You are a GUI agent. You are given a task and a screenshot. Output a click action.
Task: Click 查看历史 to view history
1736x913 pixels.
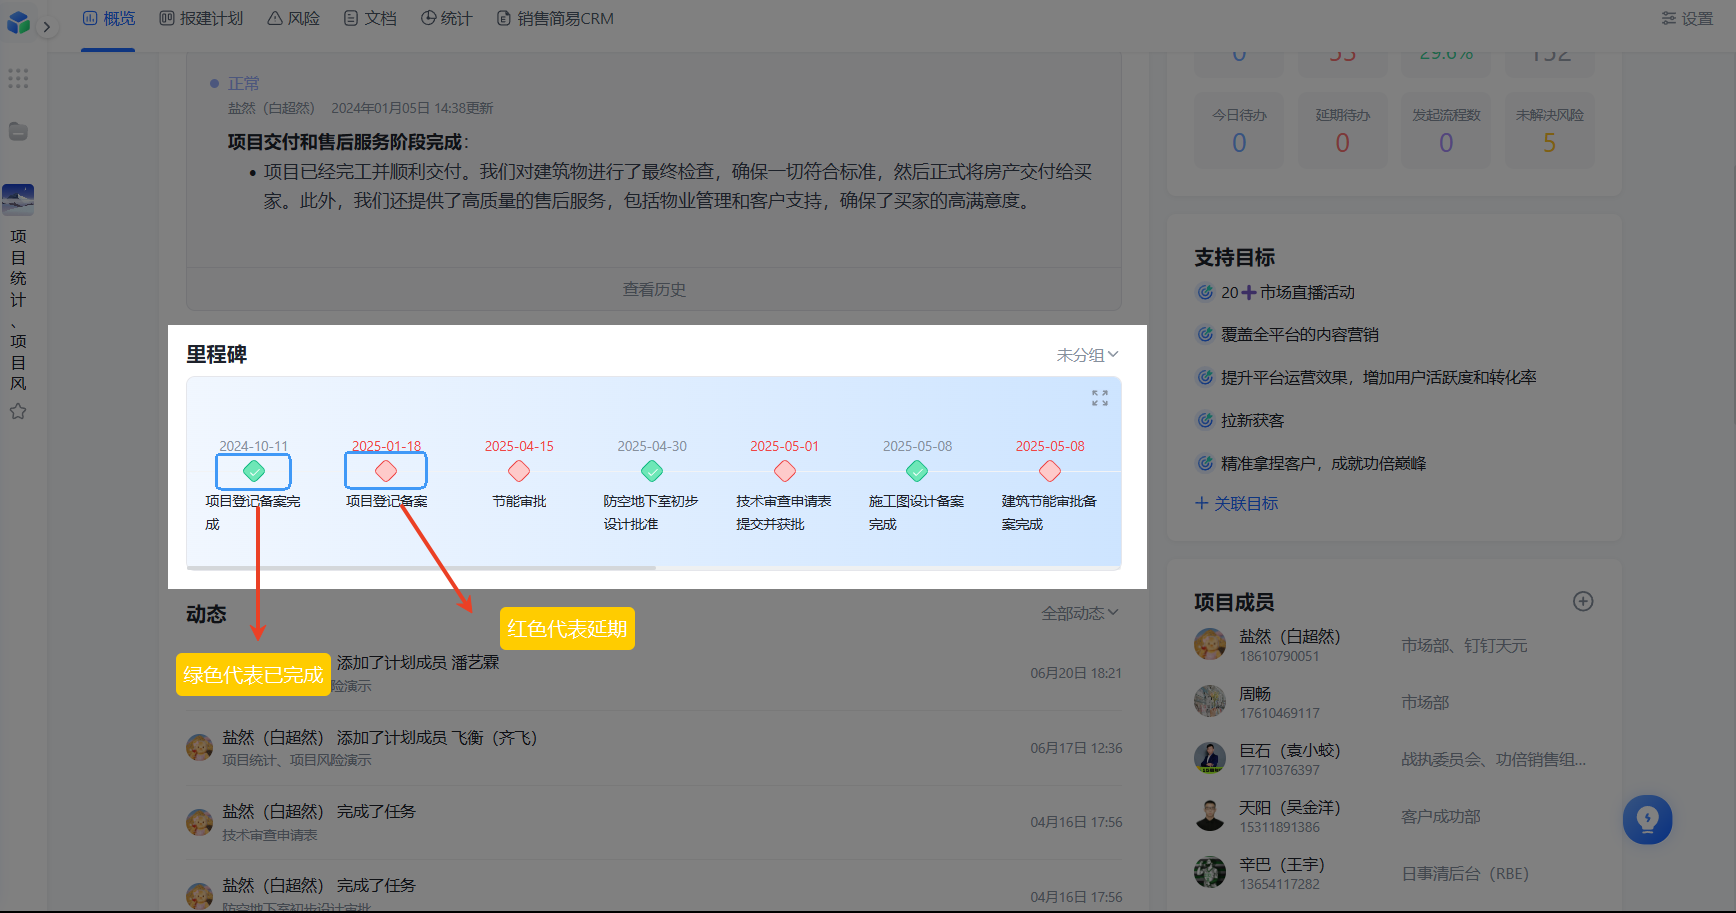click(654, 289)
